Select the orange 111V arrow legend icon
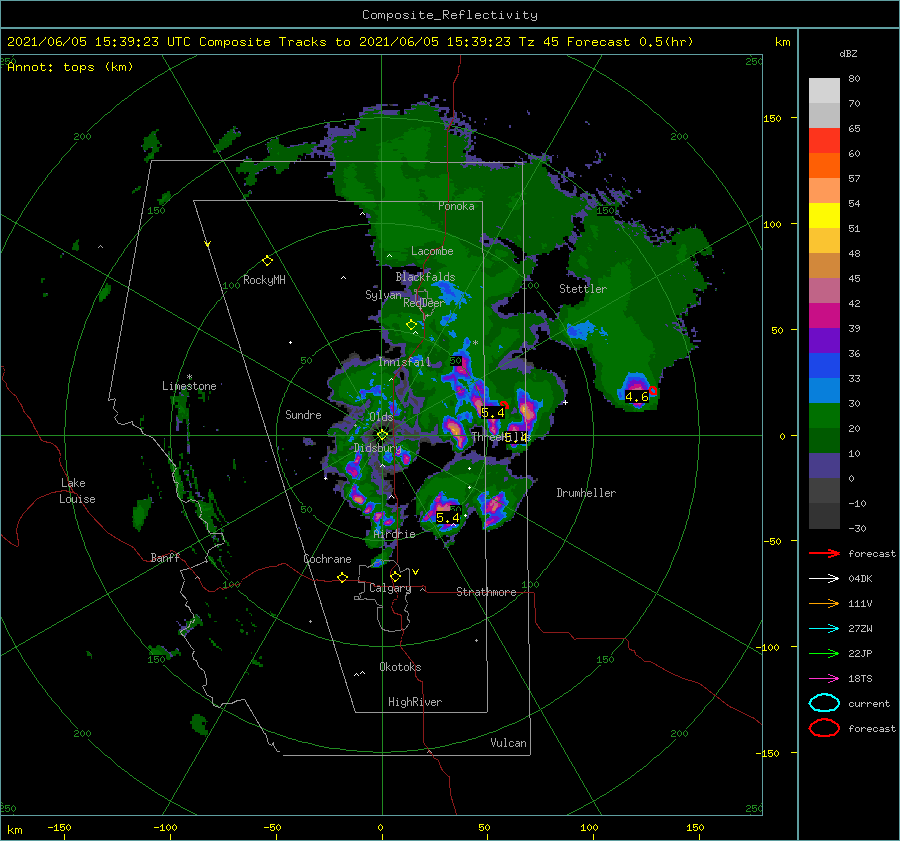 click(824, 603)
